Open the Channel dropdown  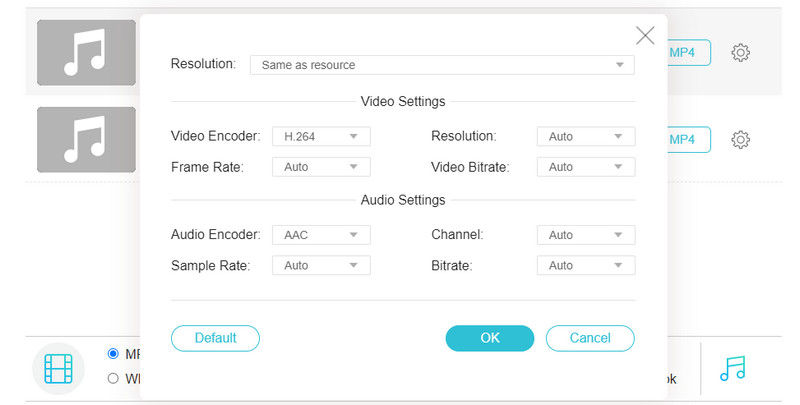coord(586,235)
